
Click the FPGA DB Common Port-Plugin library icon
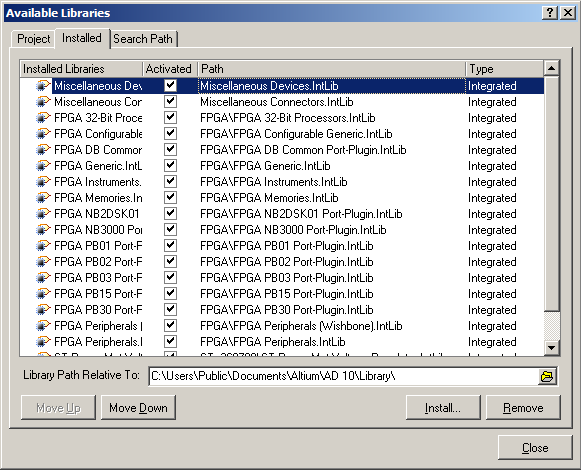[x=43, y=150]
